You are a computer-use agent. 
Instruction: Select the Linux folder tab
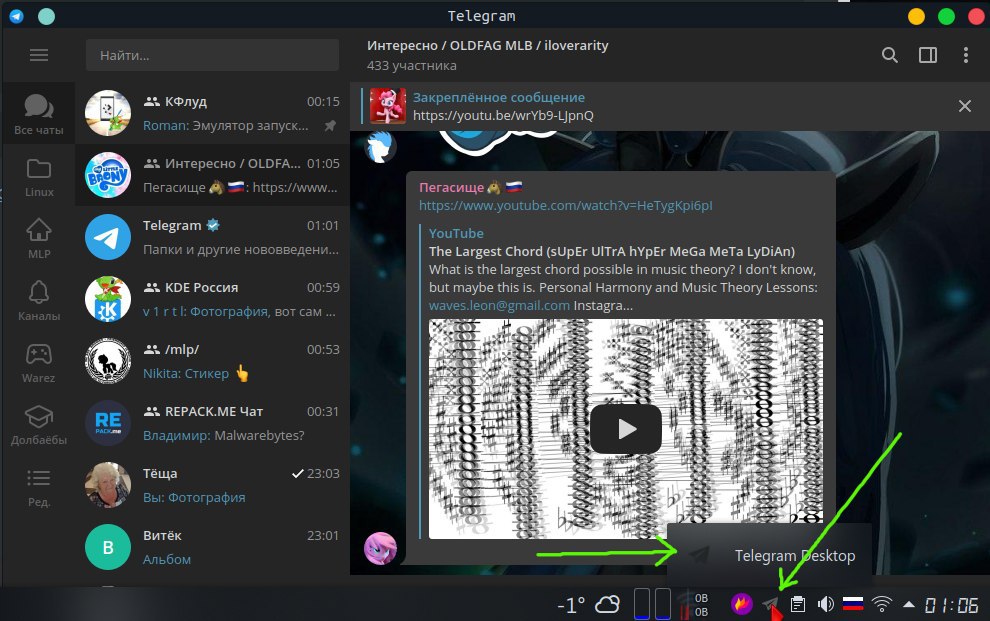click(39, 176)
